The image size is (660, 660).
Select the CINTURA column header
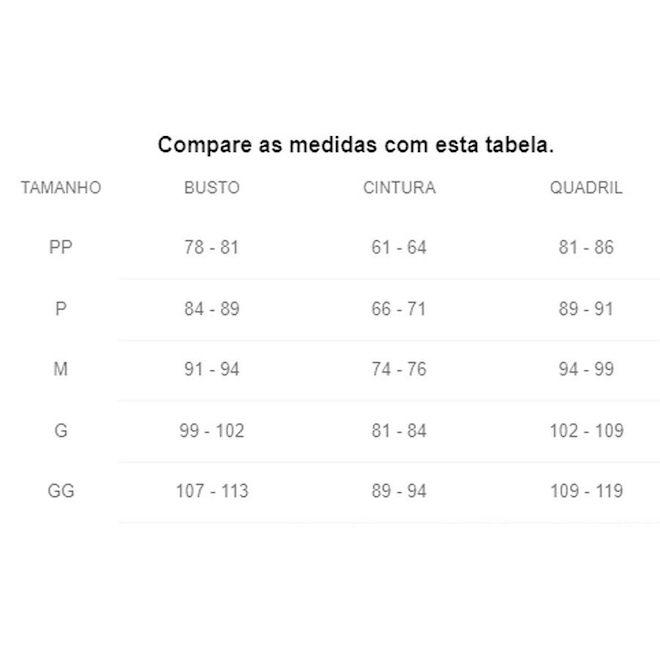399,188
